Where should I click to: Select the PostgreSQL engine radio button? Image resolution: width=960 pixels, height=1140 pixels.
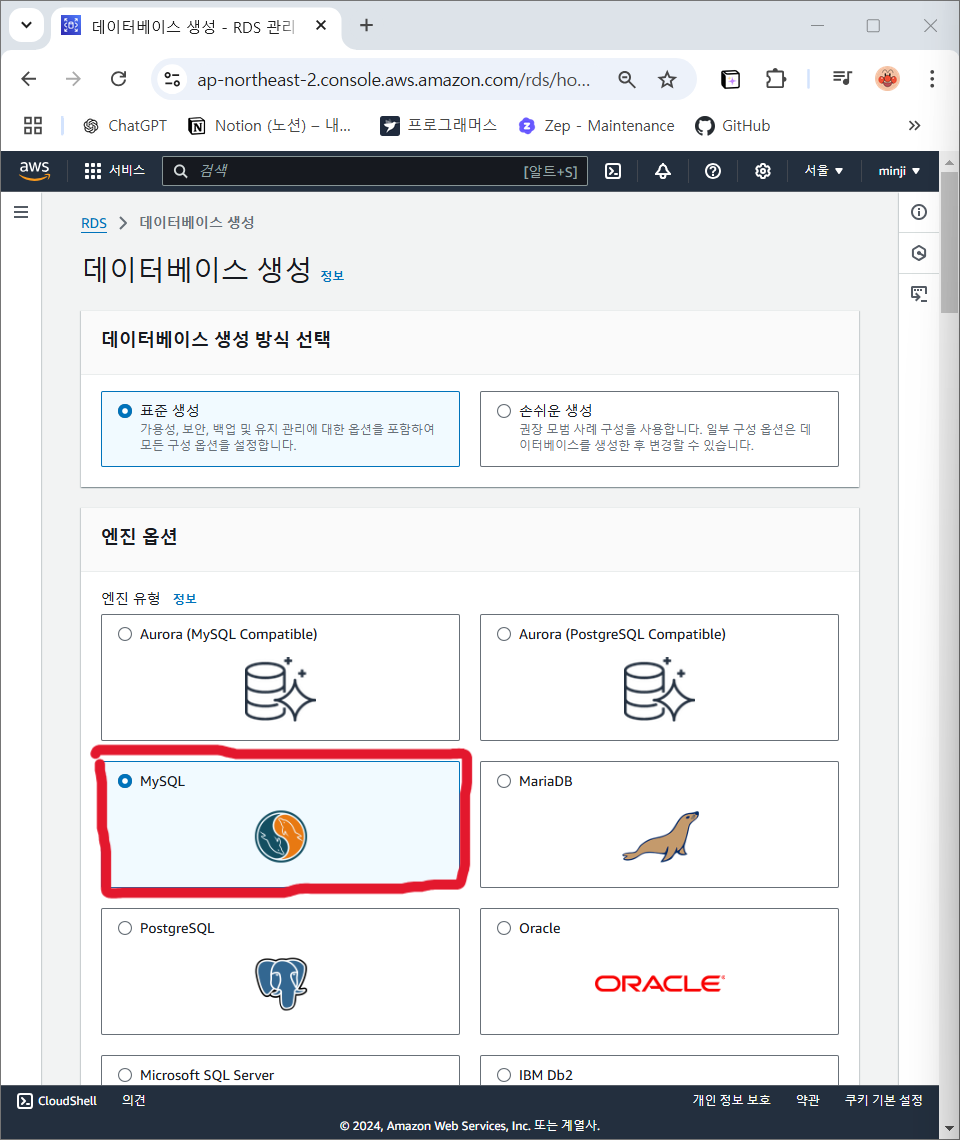(125, 928)
